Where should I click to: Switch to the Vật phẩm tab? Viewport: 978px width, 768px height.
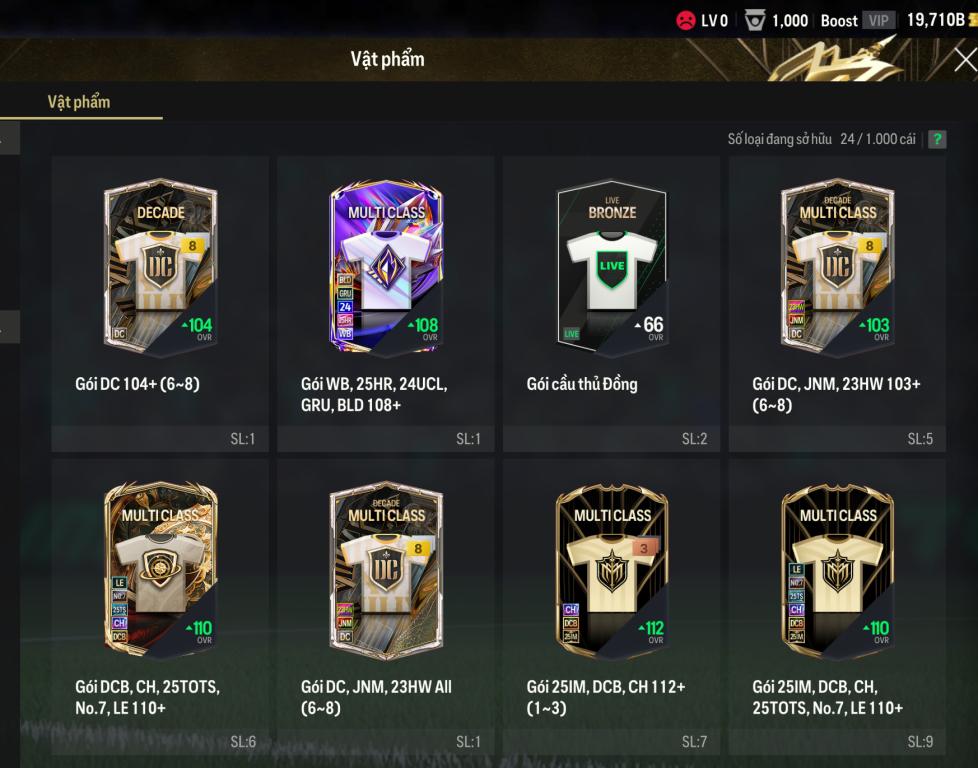[79, 102]
